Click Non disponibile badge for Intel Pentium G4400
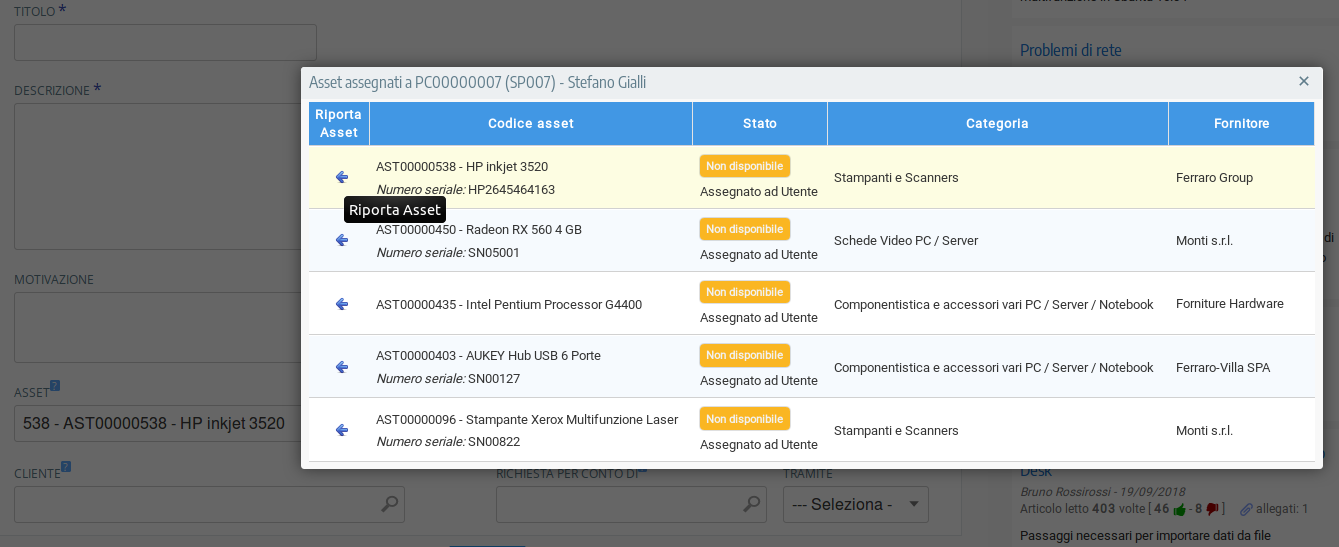 coord(745,292)
